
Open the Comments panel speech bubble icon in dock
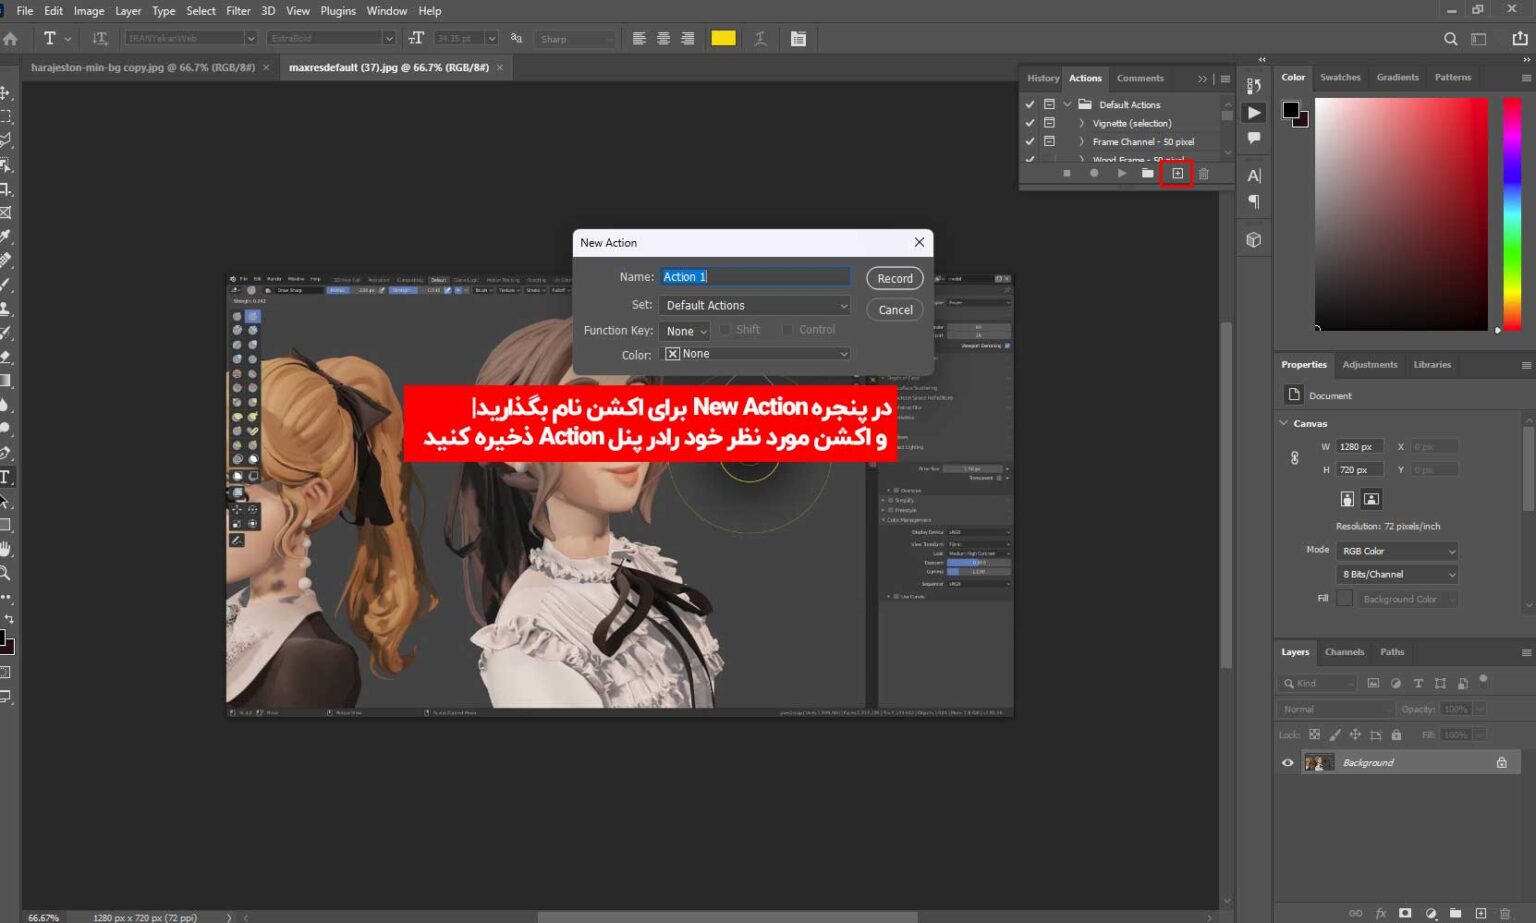click(1254, 138)
